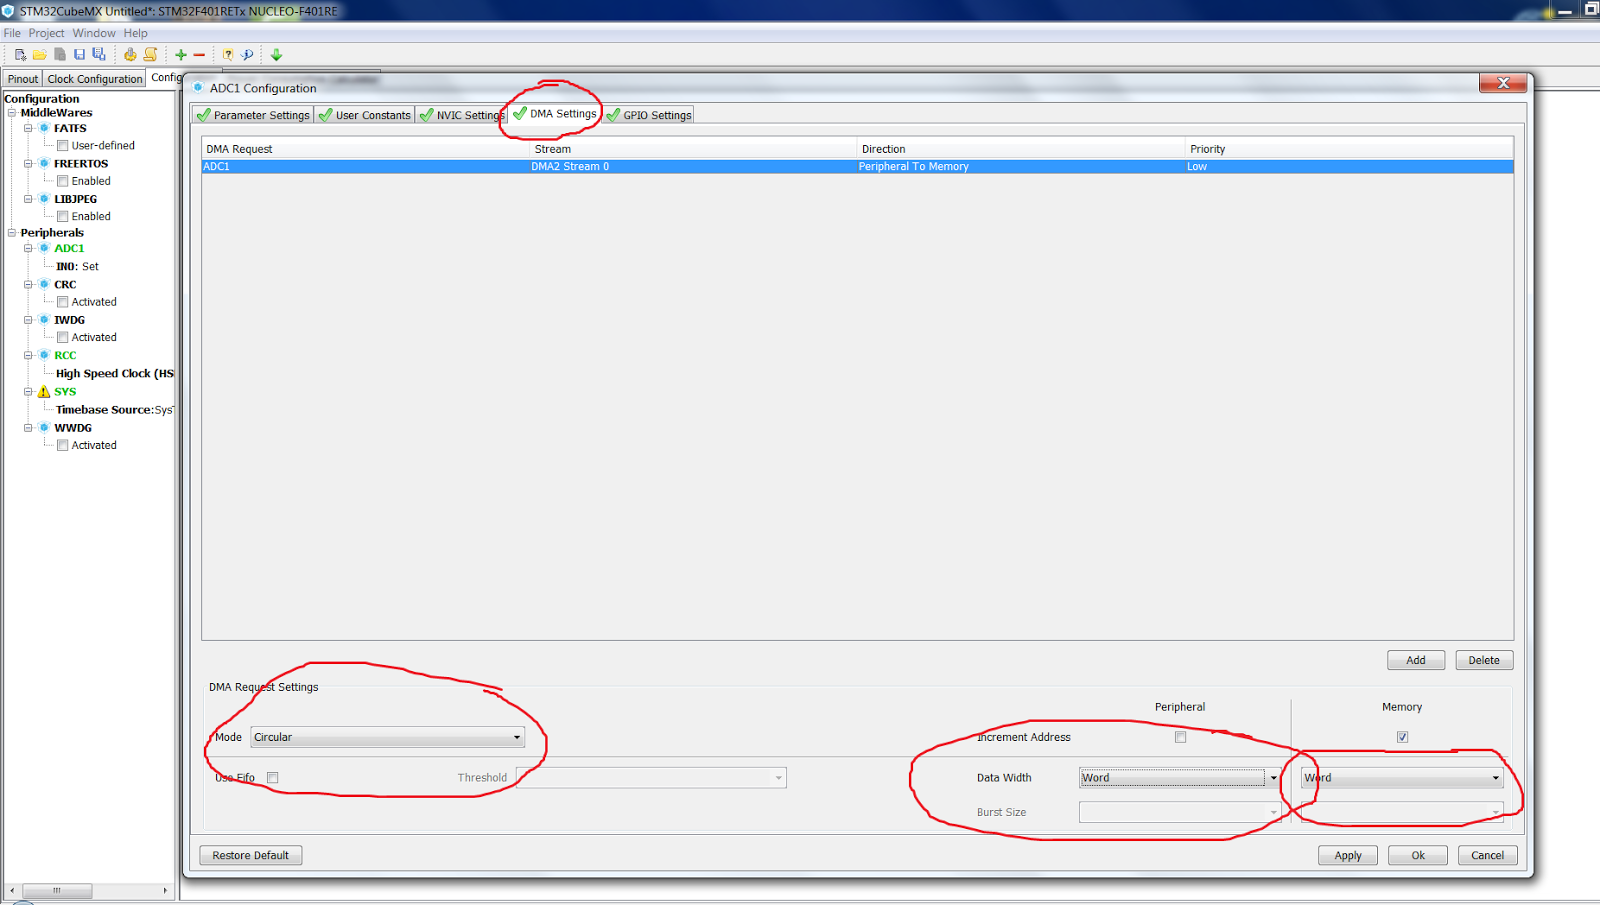This screenshot has height=905, width=1600.
Task: Click the Add DMA request button
Action: point(1416,660)
